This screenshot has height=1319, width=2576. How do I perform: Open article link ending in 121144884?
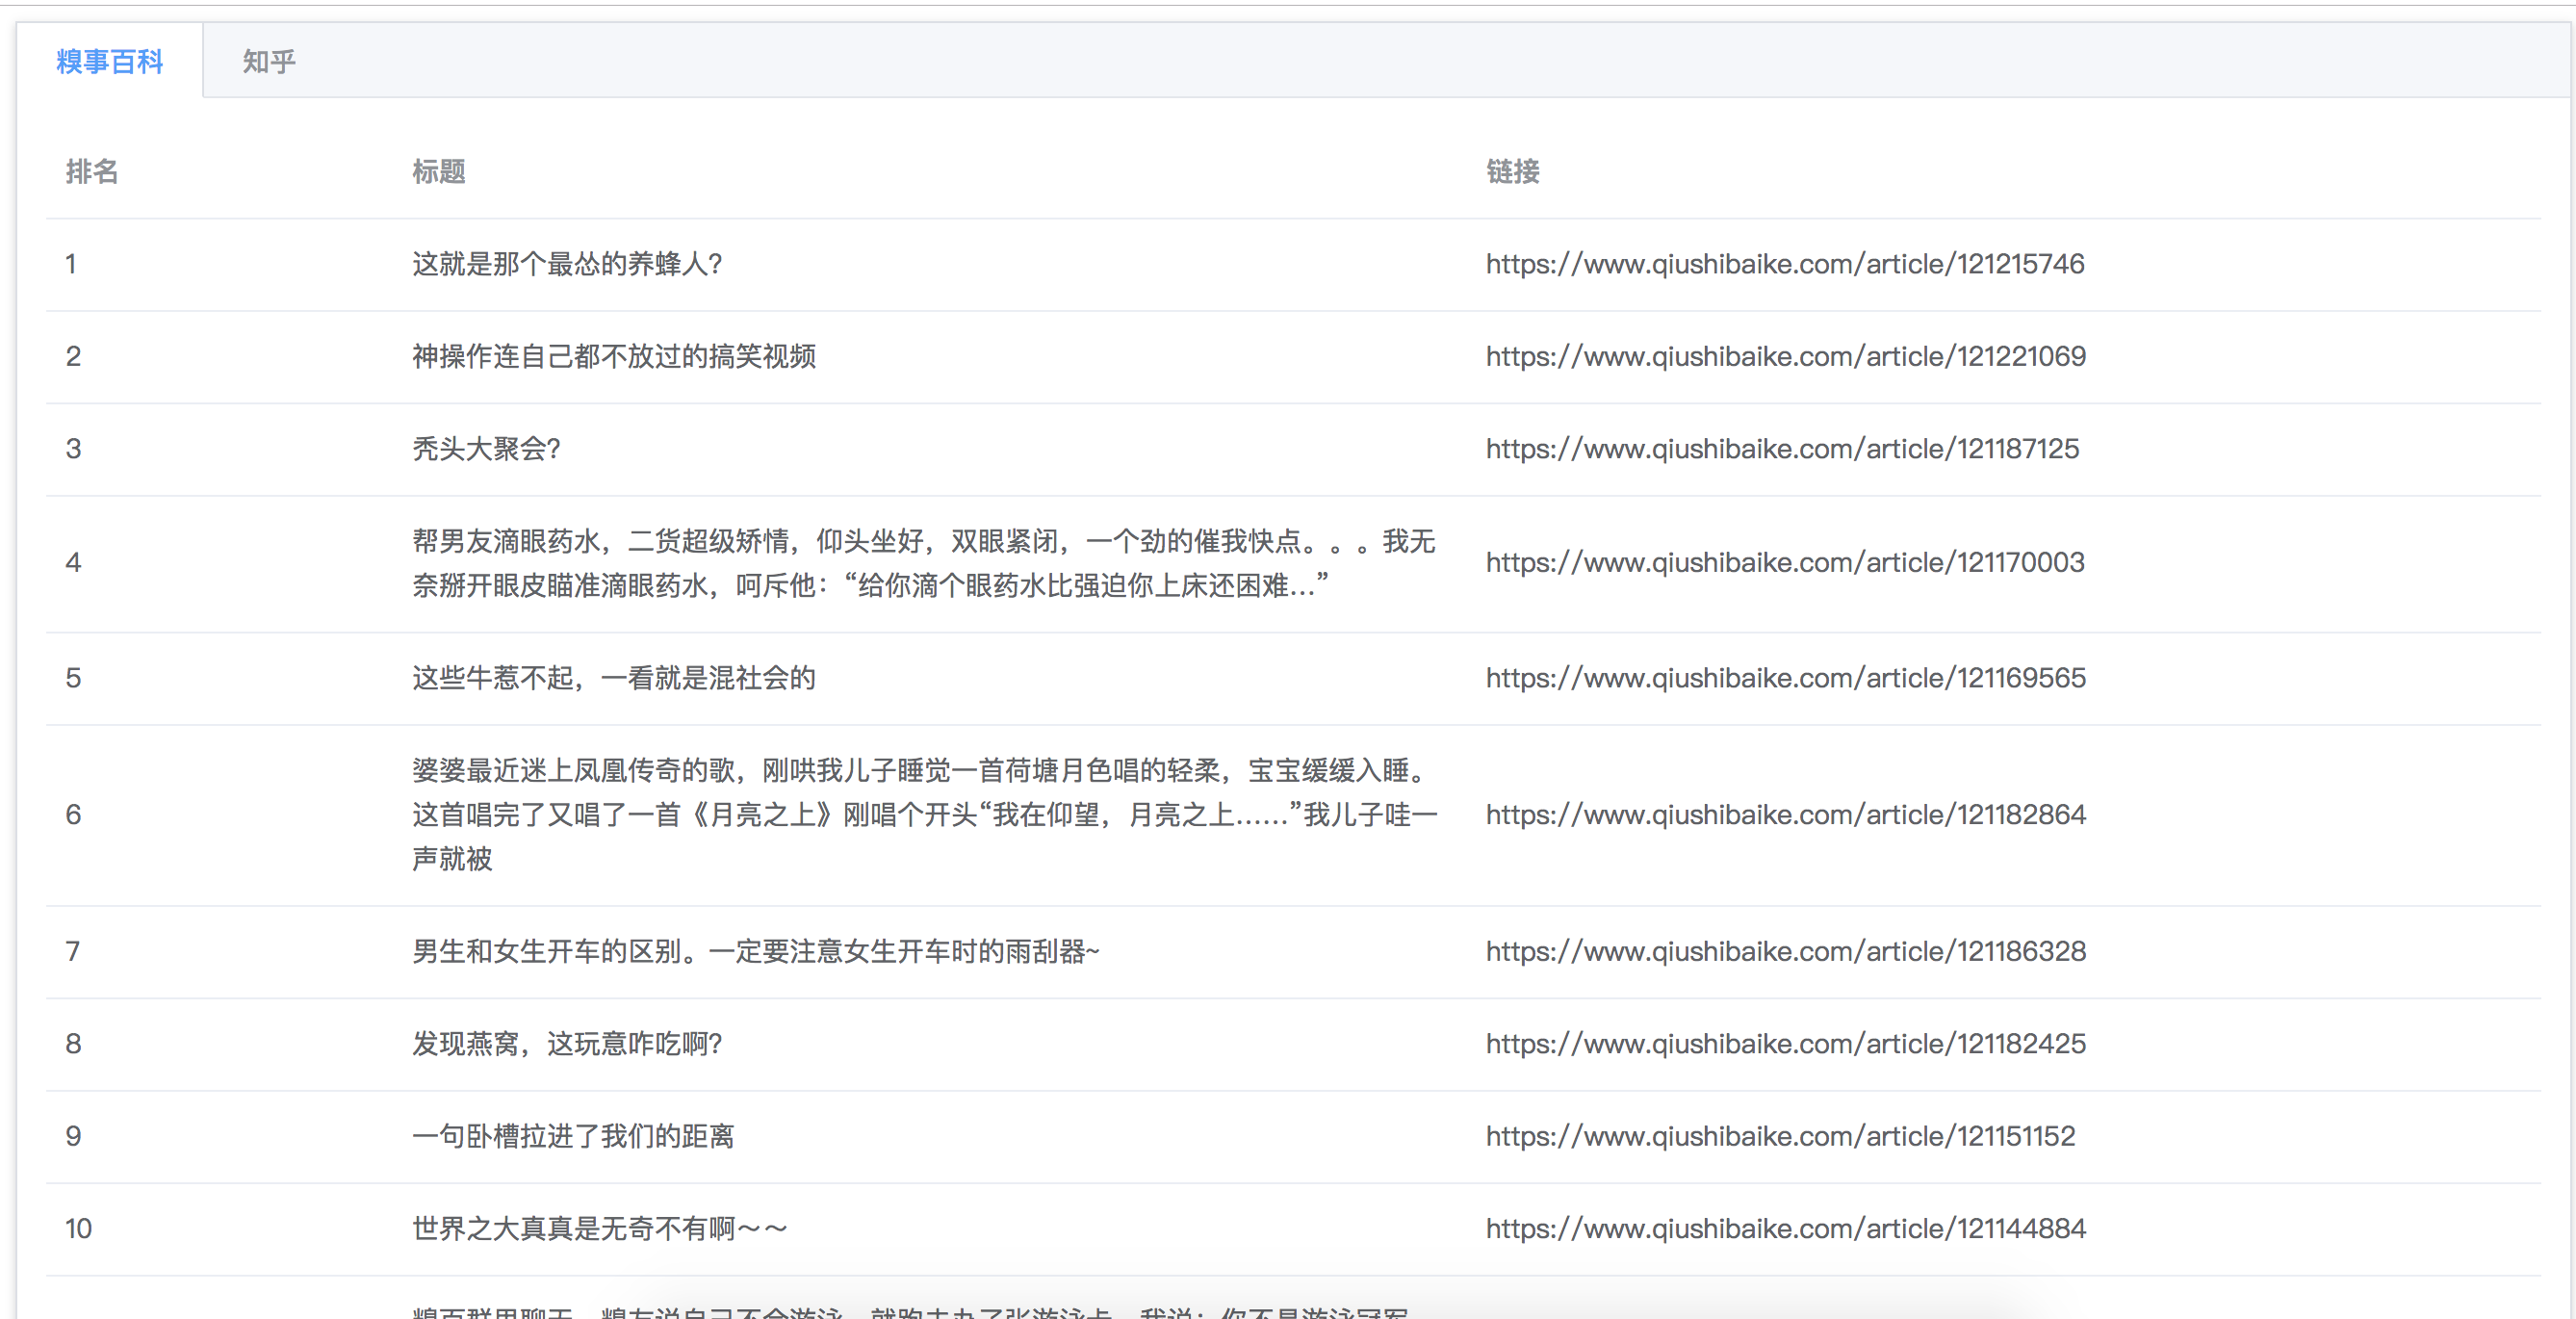click(1785, 1229)
